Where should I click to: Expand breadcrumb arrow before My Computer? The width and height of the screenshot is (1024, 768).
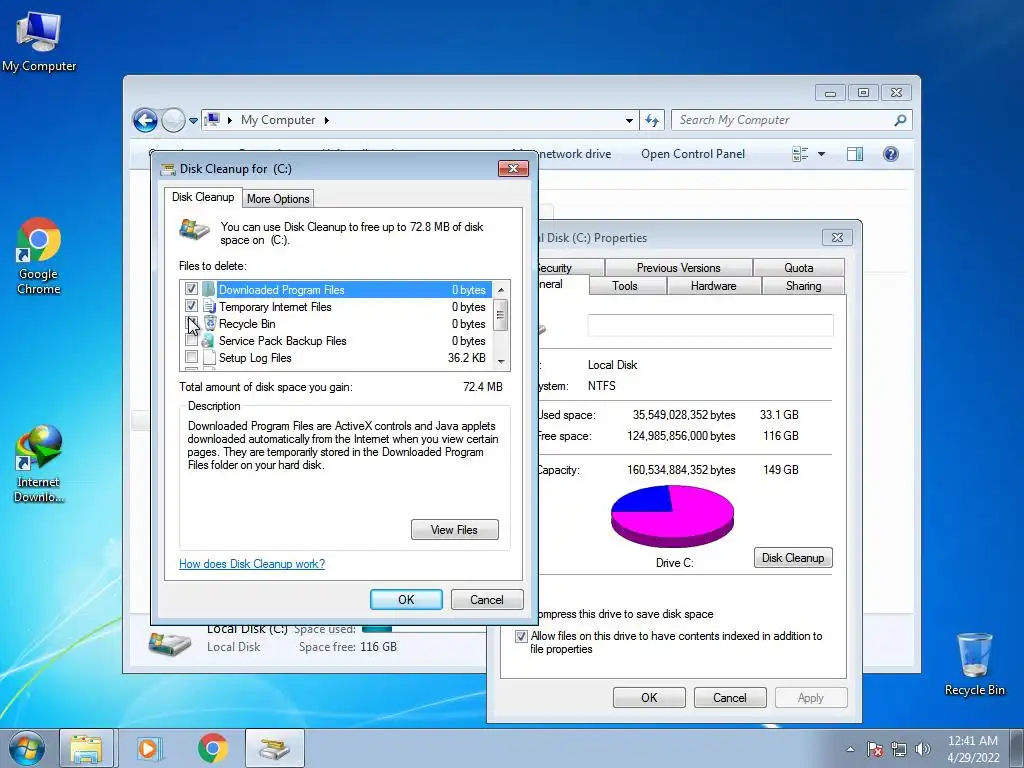[230, 120]
